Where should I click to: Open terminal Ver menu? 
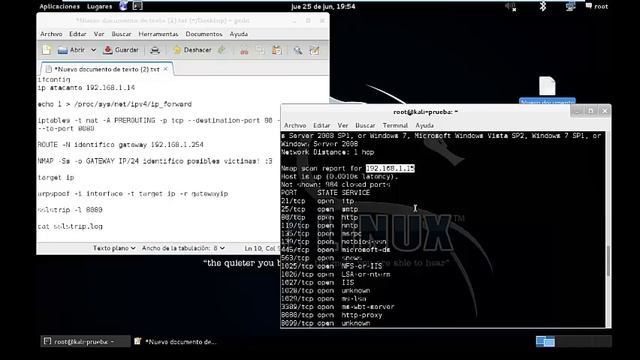click(343, 125)
